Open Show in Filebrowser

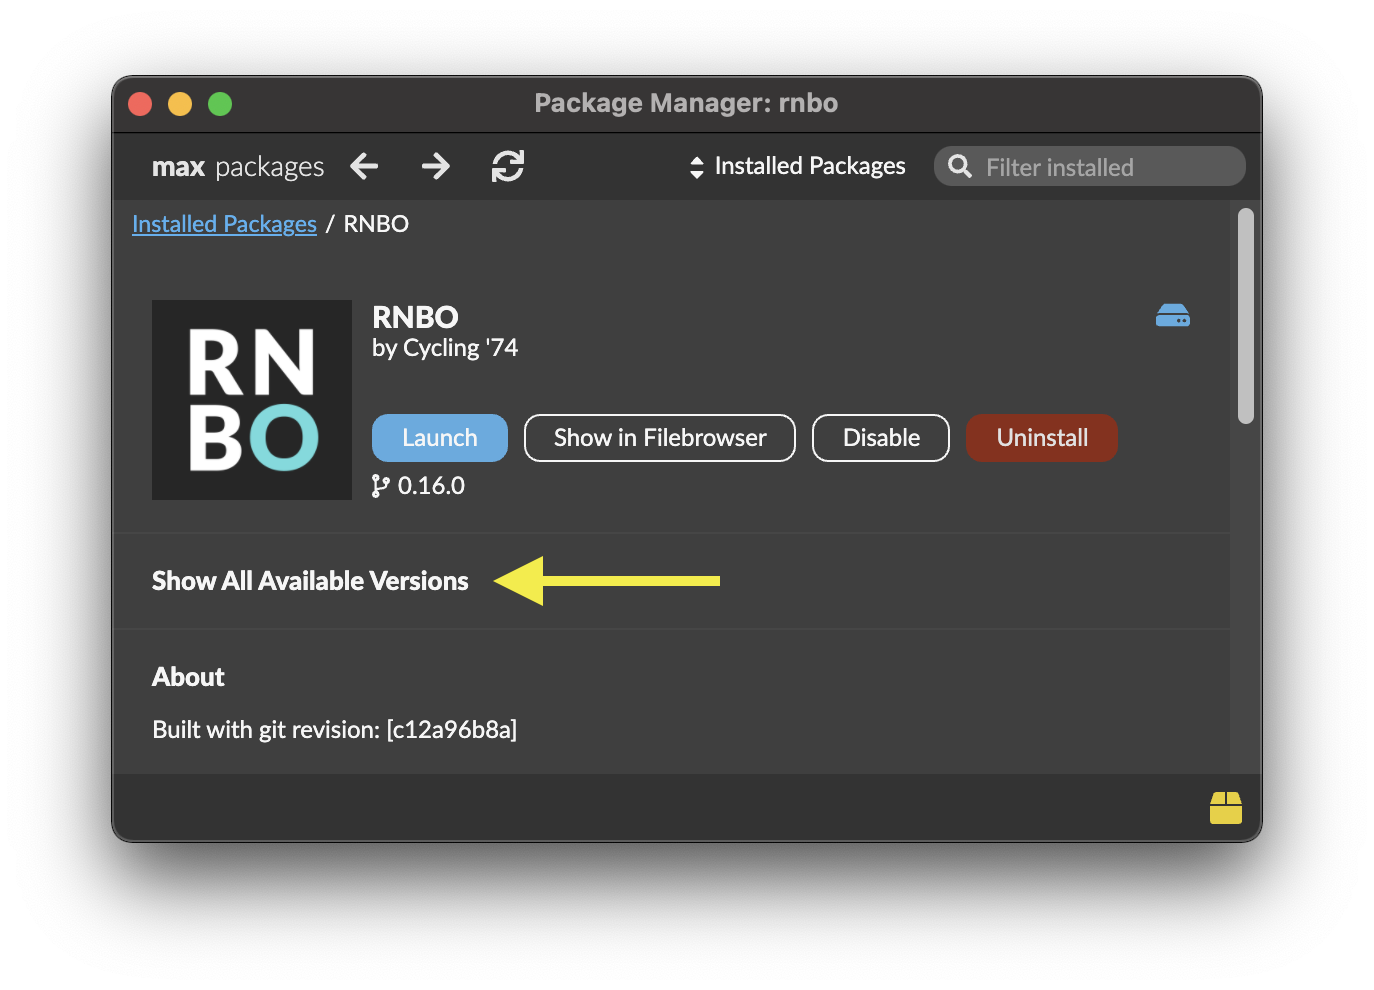click(x=659, y=437)
